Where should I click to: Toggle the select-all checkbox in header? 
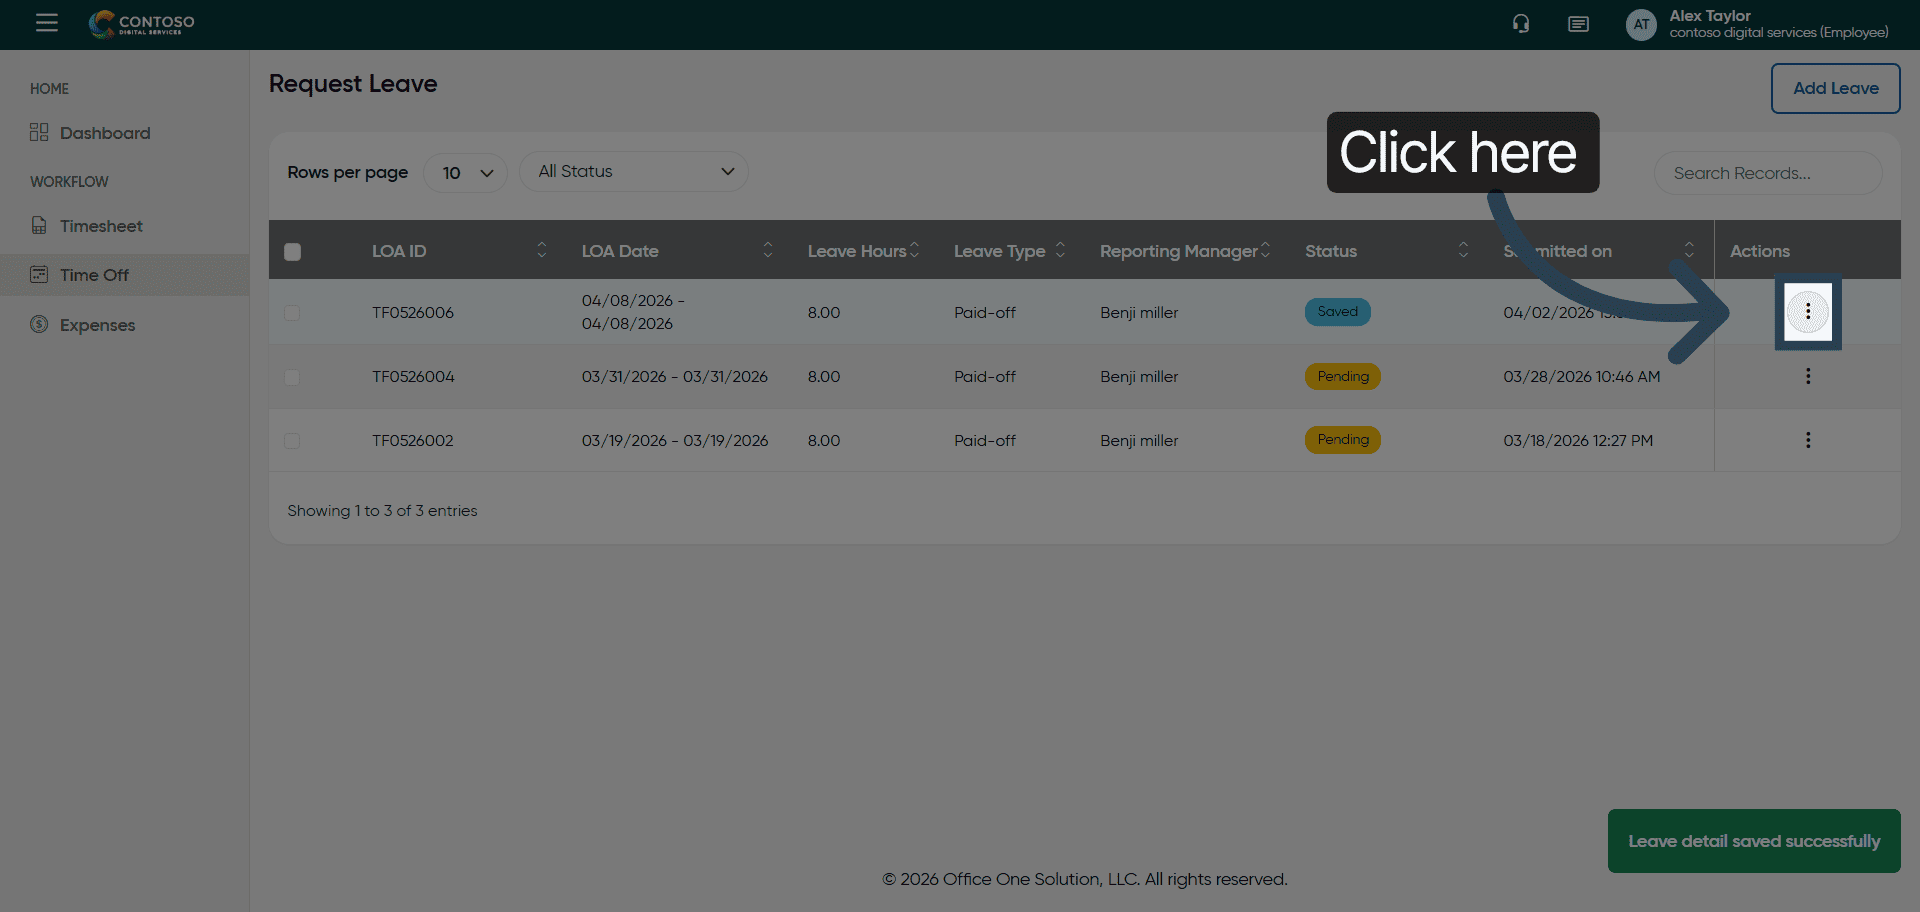click(292, 252)
